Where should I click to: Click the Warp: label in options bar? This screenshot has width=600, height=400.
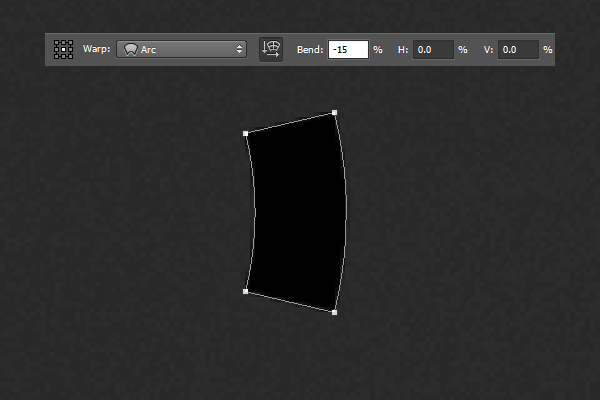click(x=97, y=49)
